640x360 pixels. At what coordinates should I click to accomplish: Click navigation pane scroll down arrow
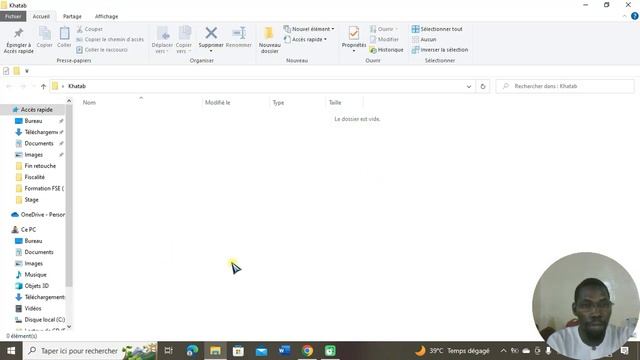pyautogui.click(x=69, y=327)
